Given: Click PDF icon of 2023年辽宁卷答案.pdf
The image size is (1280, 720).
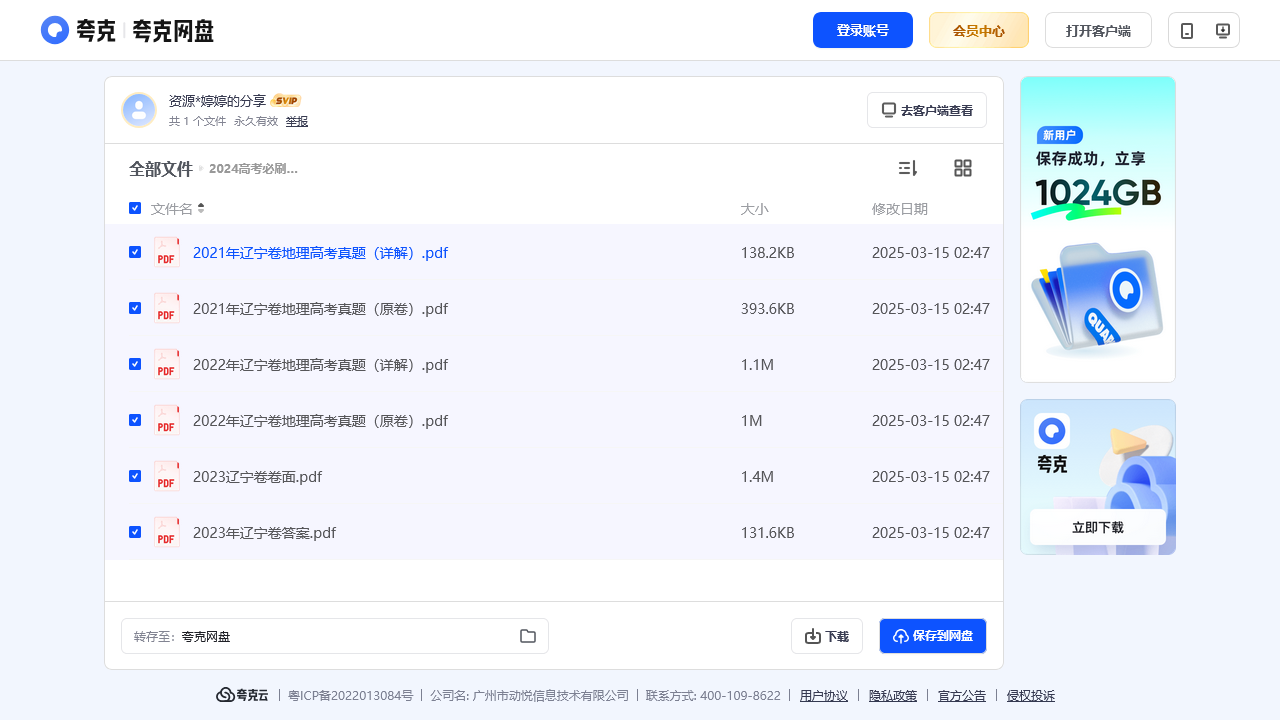Looking at the screenshot, I should 167,532.
